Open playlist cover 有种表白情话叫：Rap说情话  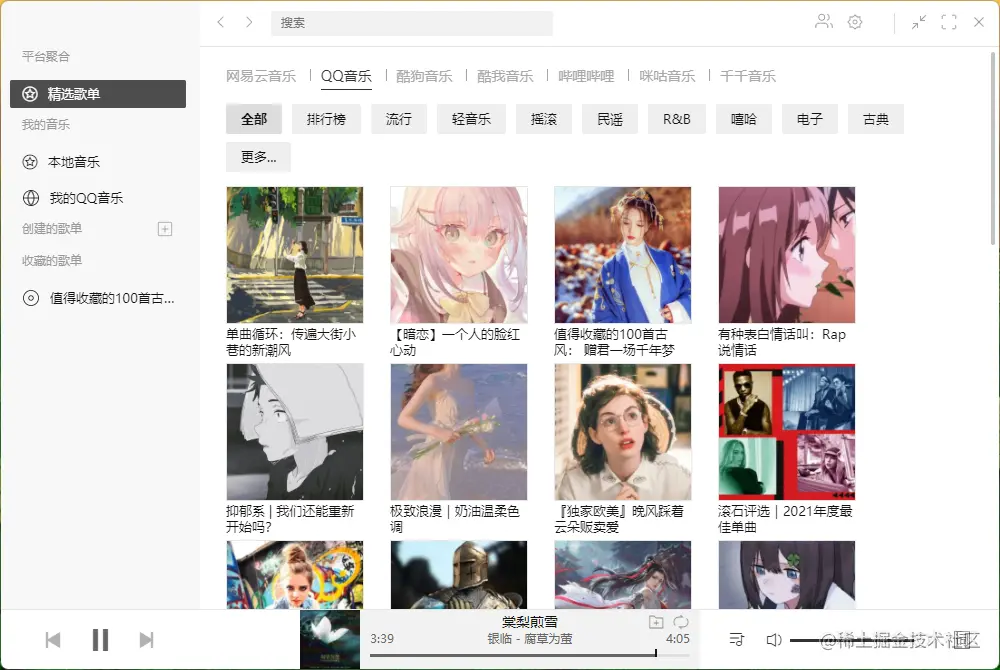[x=786, y=255]
